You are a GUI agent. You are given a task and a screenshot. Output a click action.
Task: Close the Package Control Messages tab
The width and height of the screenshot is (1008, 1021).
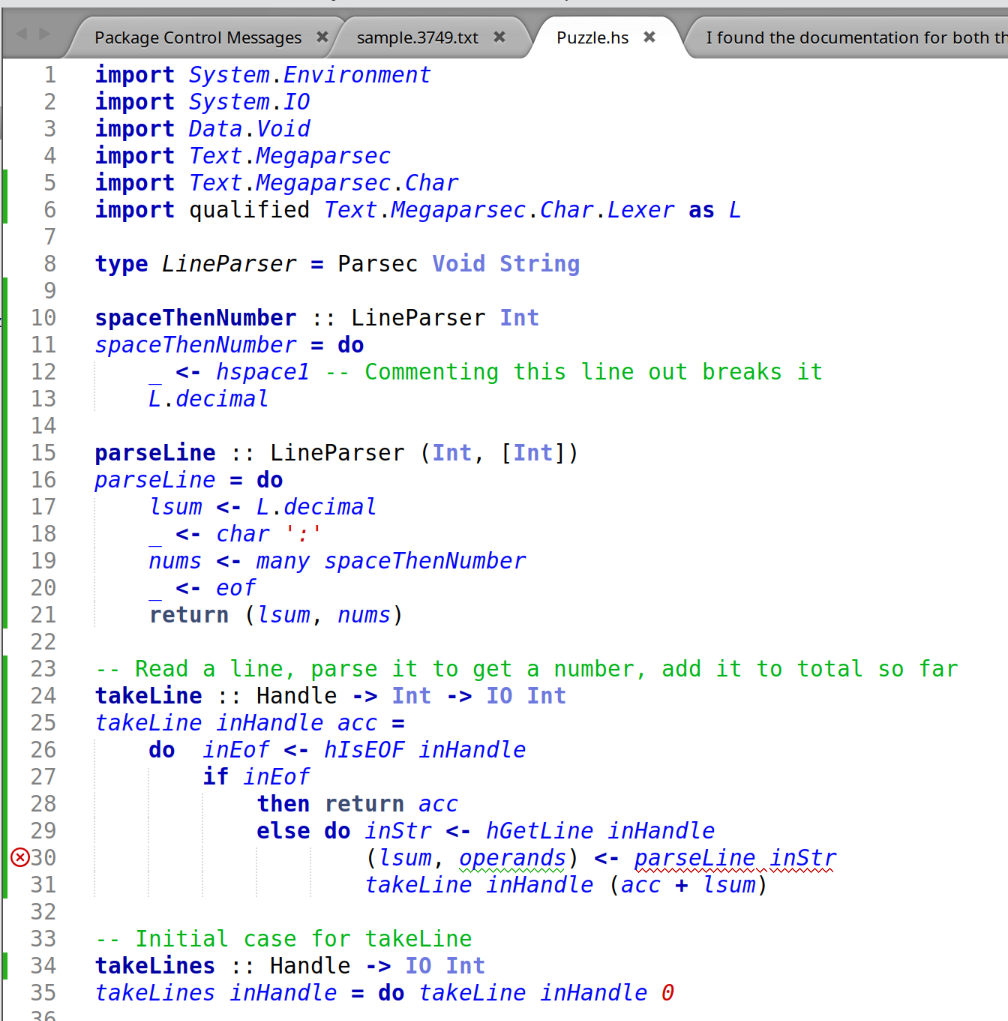tap(322, 37)
